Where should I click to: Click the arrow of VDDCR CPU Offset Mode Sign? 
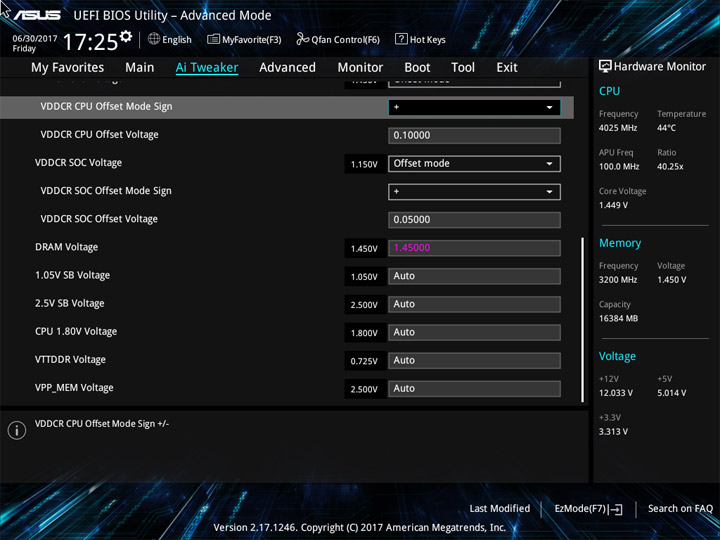[x=549, y=107]
